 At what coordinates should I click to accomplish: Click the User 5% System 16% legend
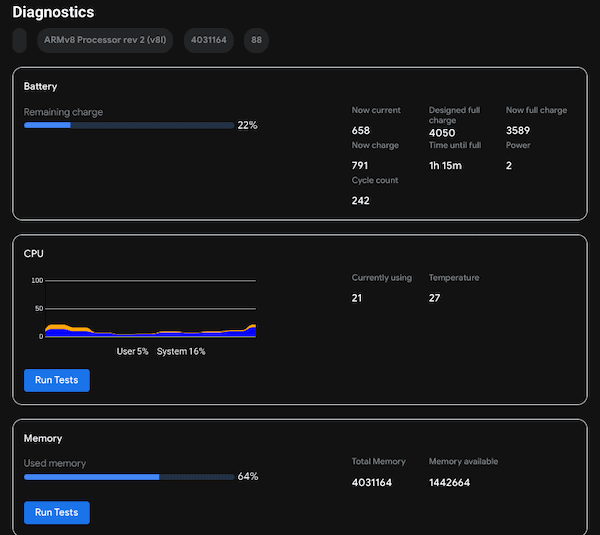click(161, 351)
